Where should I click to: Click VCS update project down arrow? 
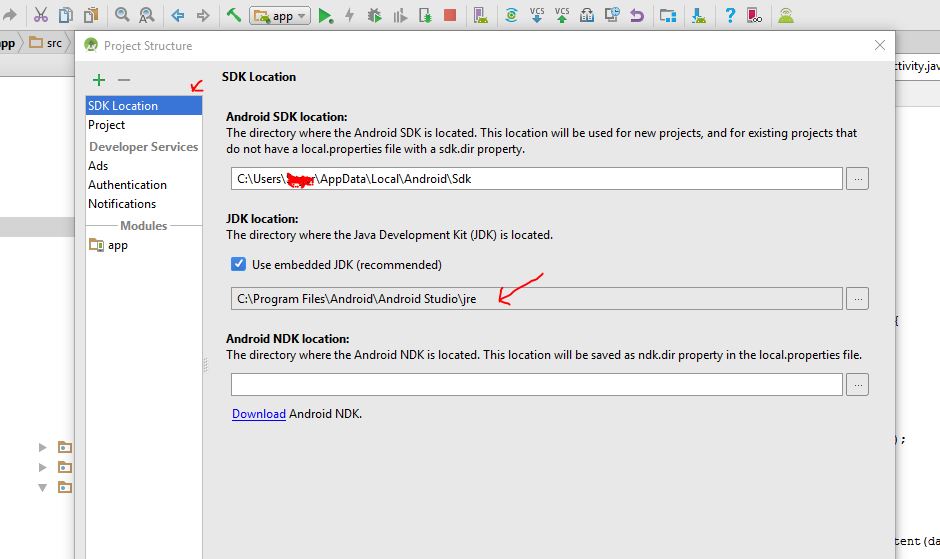(x=537, y=15)
